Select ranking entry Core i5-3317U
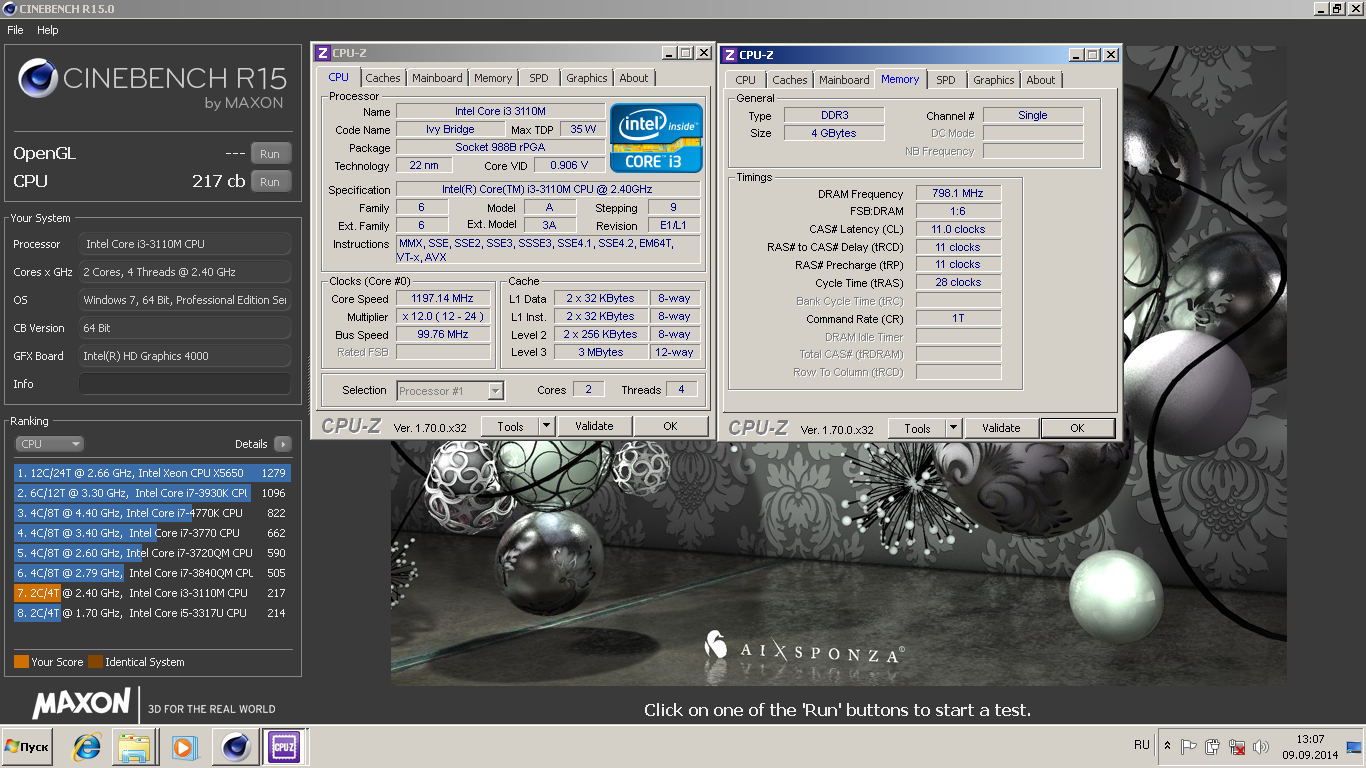Screen dimensions: 1366x768 pos(151,613)
